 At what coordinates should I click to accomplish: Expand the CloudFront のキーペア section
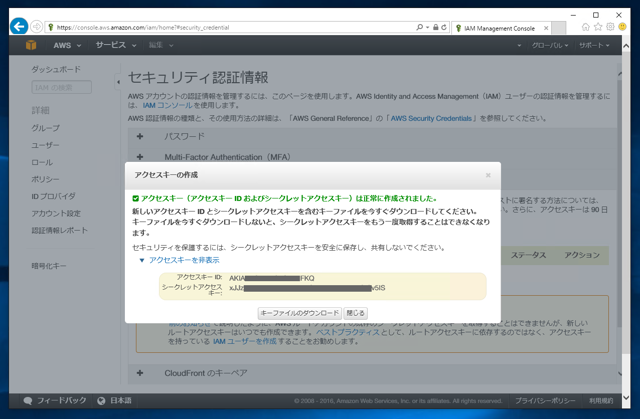pos(140,373)
